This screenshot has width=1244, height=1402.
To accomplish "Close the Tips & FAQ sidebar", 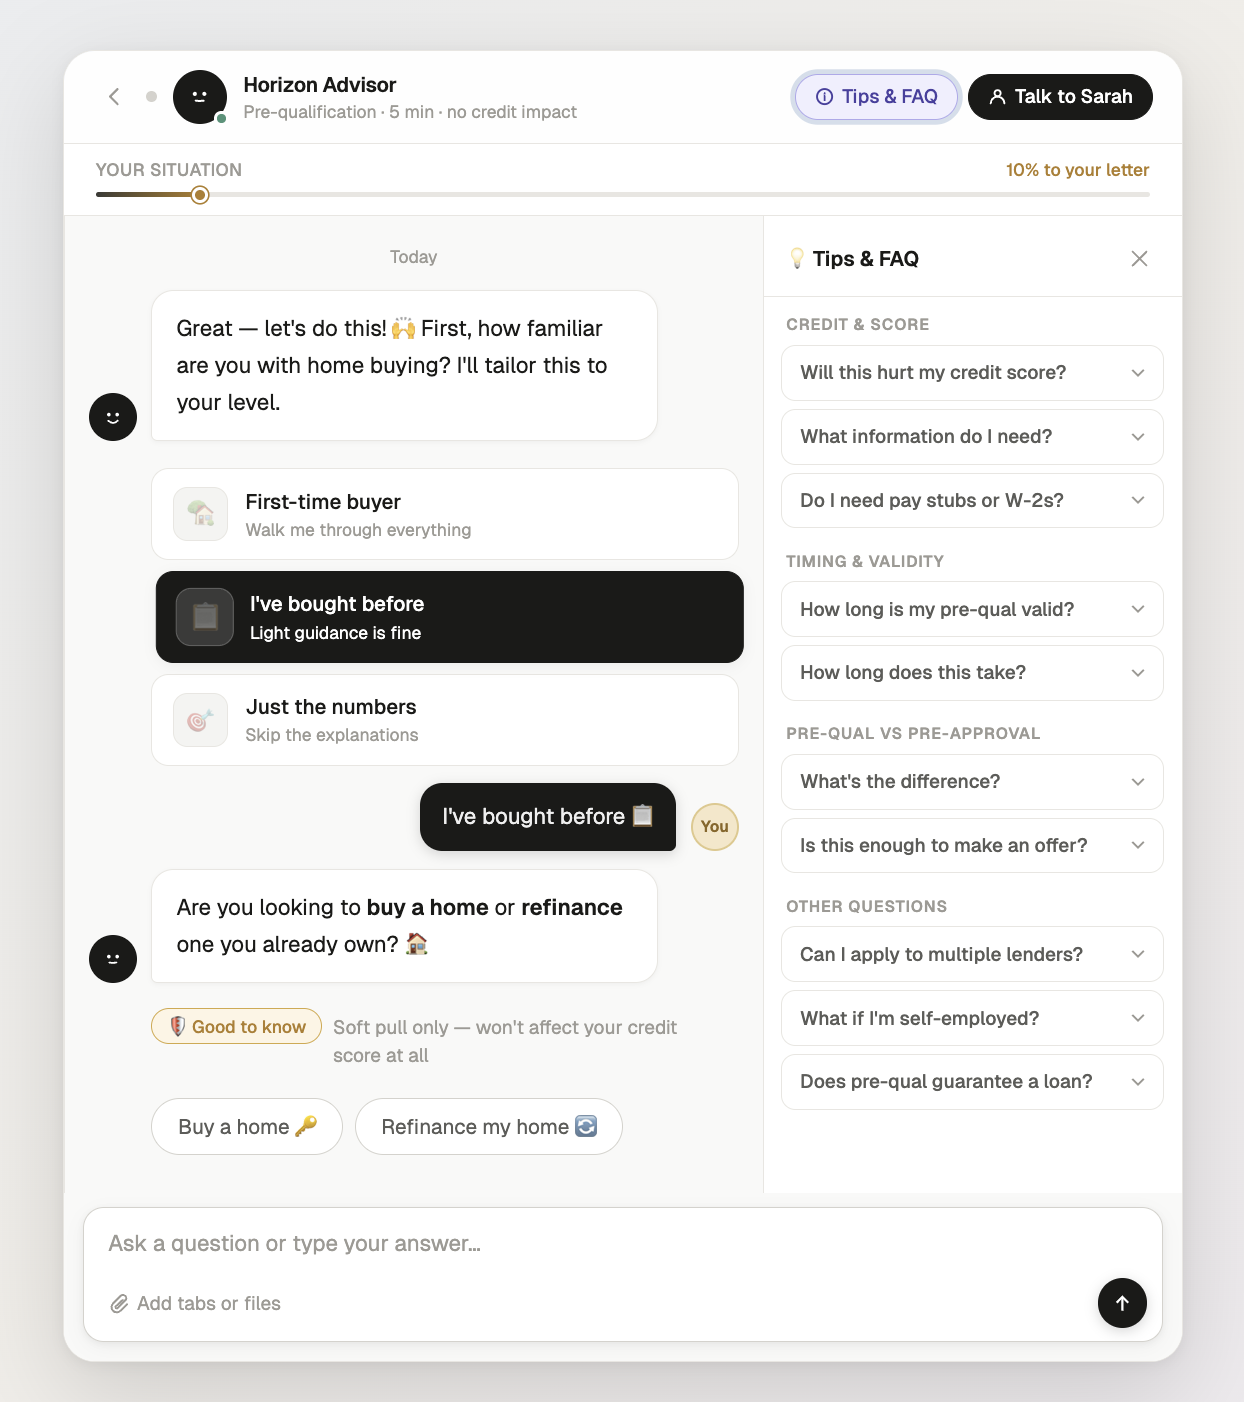I will (1139, 258).
